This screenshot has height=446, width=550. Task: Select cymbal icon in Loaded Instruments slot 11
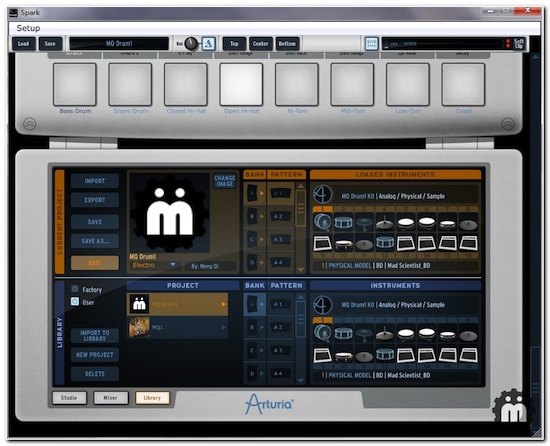[x=364, y=243]
